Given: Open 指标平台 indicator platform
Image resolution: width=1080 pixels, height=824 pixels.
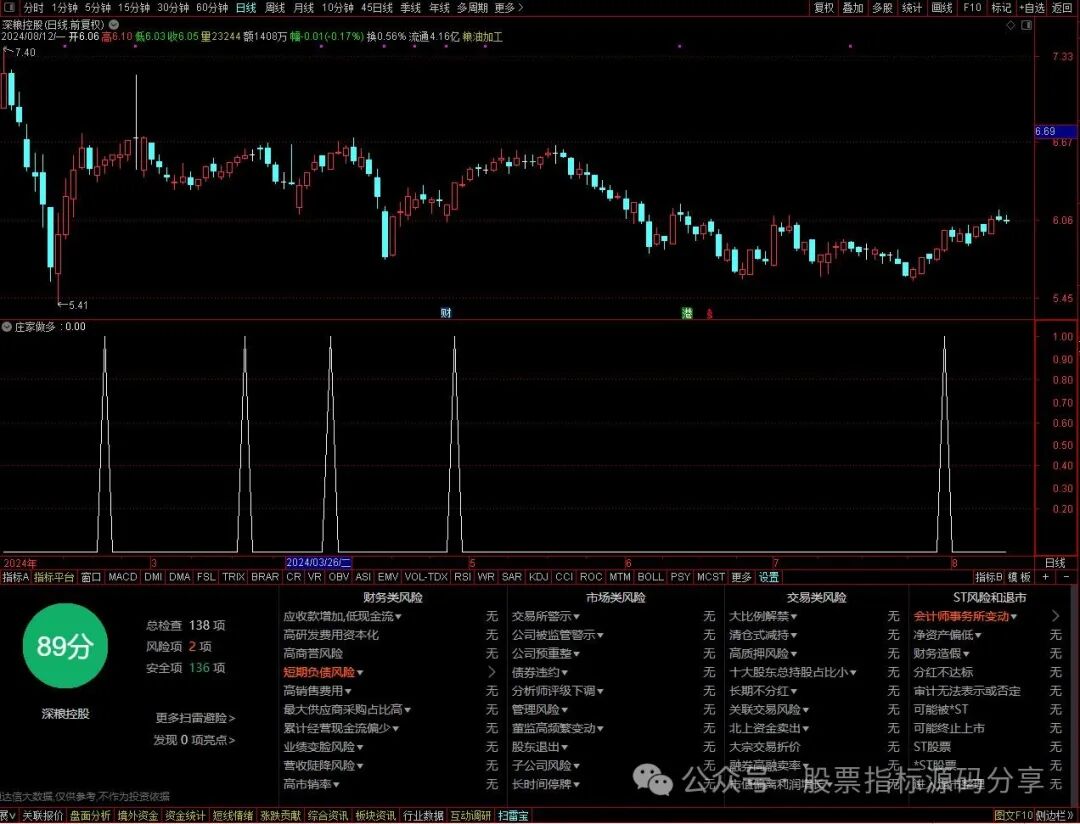Looking at the screenshot, I should click(54, 577).
